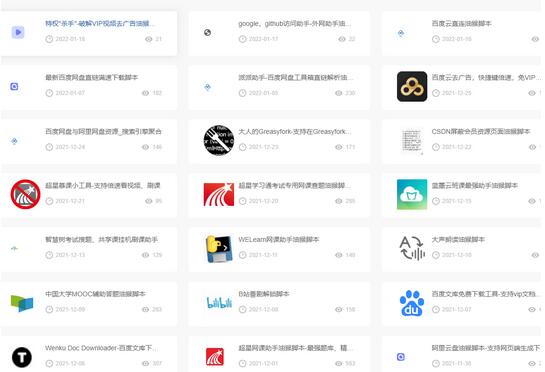Click the small red star logo on the 超星网课助手 card
Screen dimensions: 545x372
(x=214, y=357)
